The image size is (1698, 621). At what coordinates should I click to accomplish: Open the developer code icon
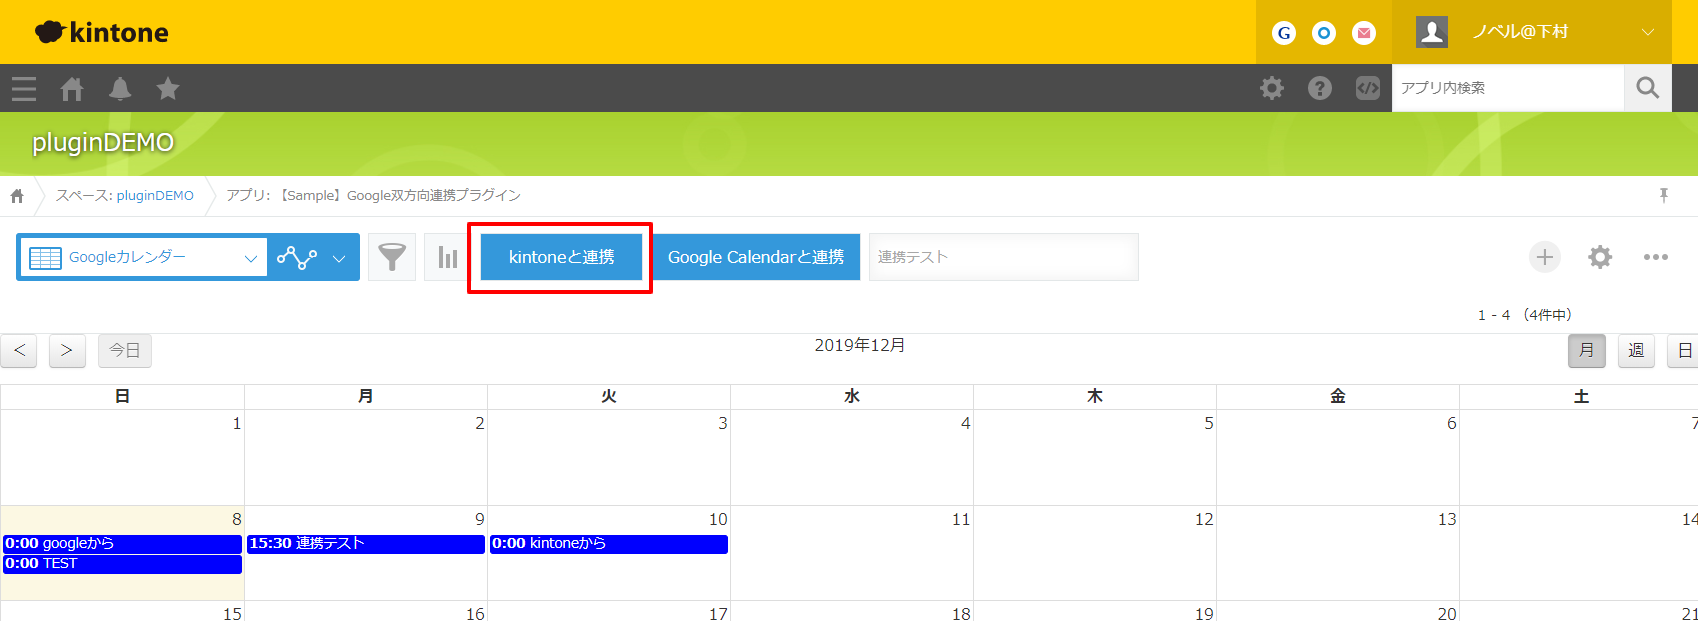pyautogui.click(x=1368, y=88)
